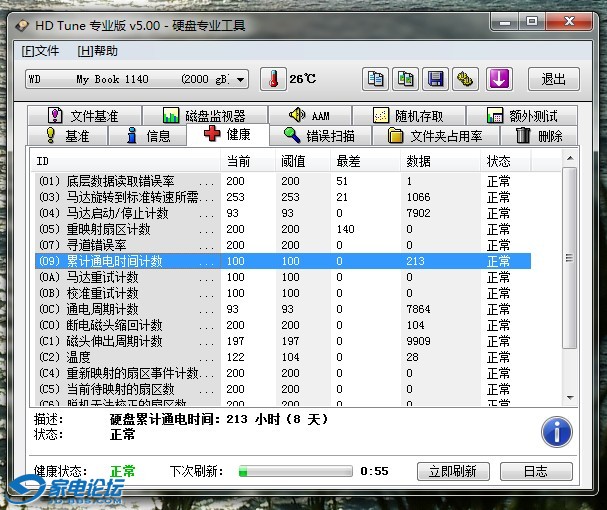
Task: Select row (03) 马达旋转到标准转速所需
Action: point(283,197)
